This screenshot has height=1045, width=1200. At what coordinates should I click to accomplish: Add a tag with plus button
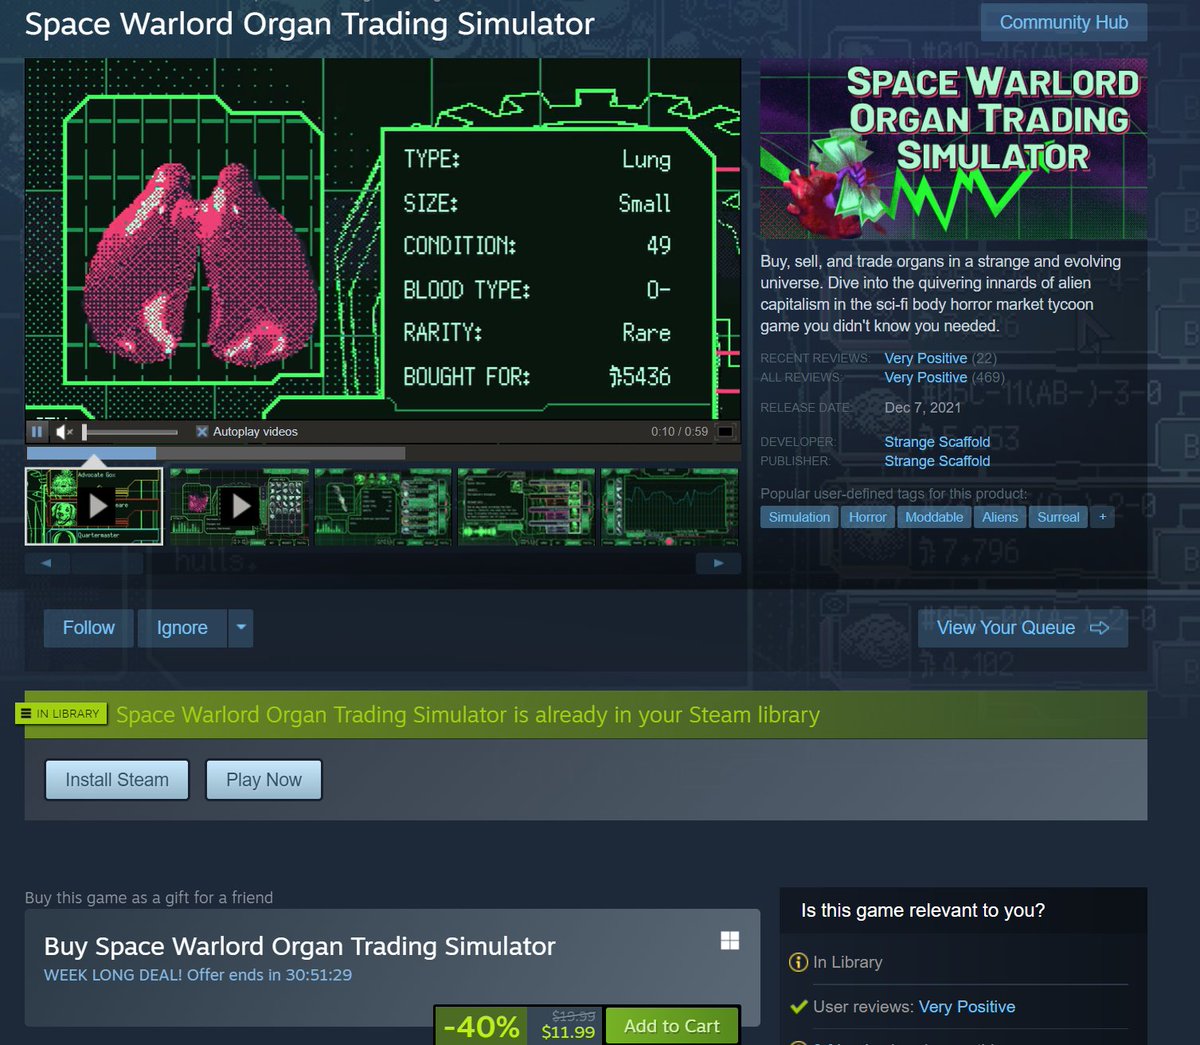(1102, 517)
